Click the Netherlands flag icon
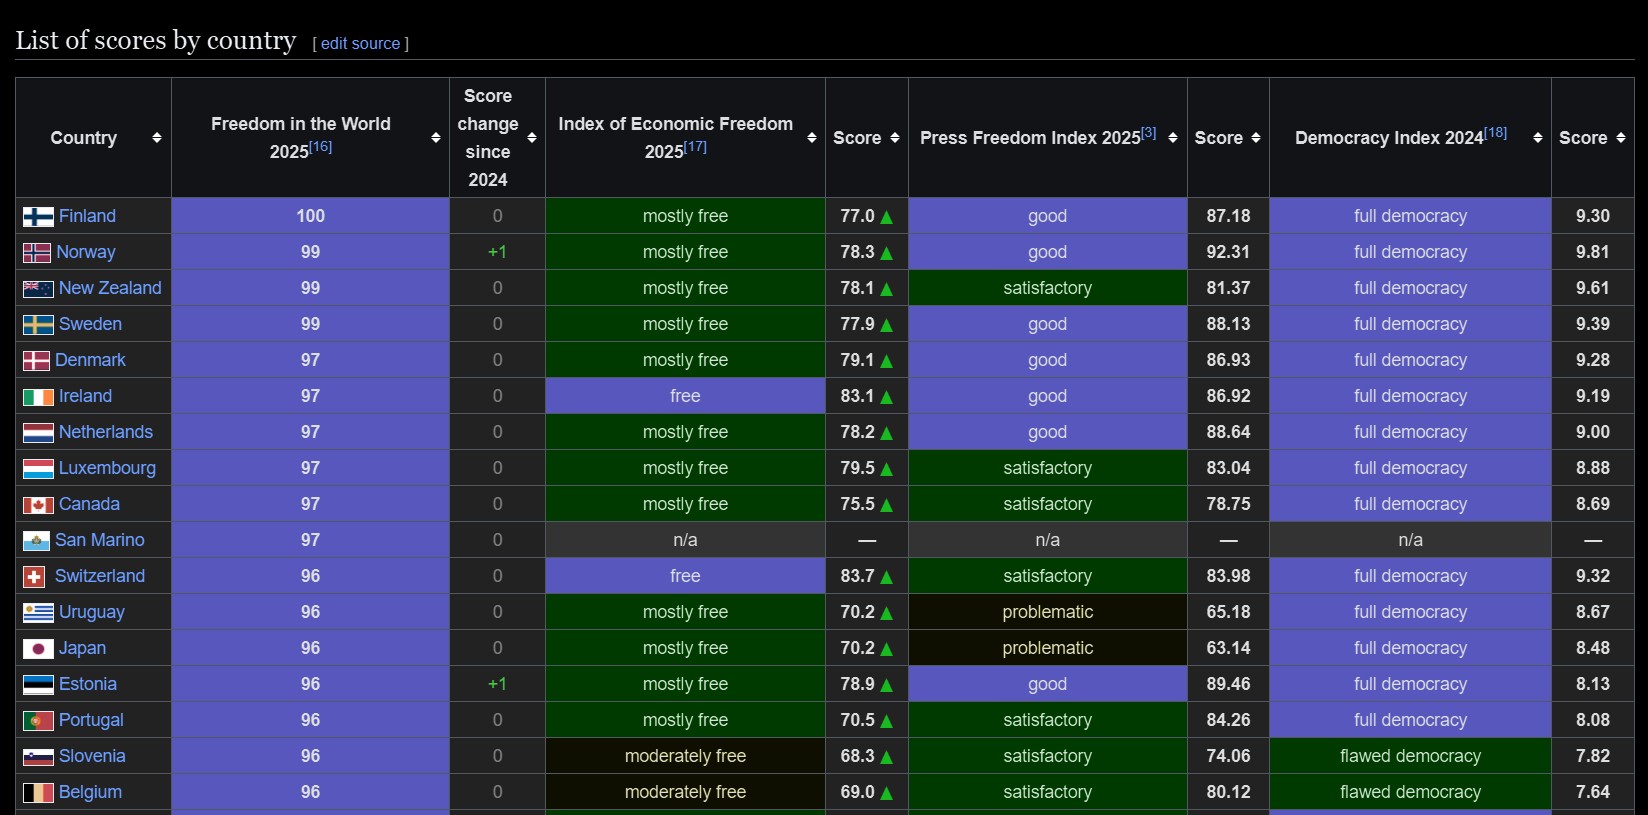 38,433
